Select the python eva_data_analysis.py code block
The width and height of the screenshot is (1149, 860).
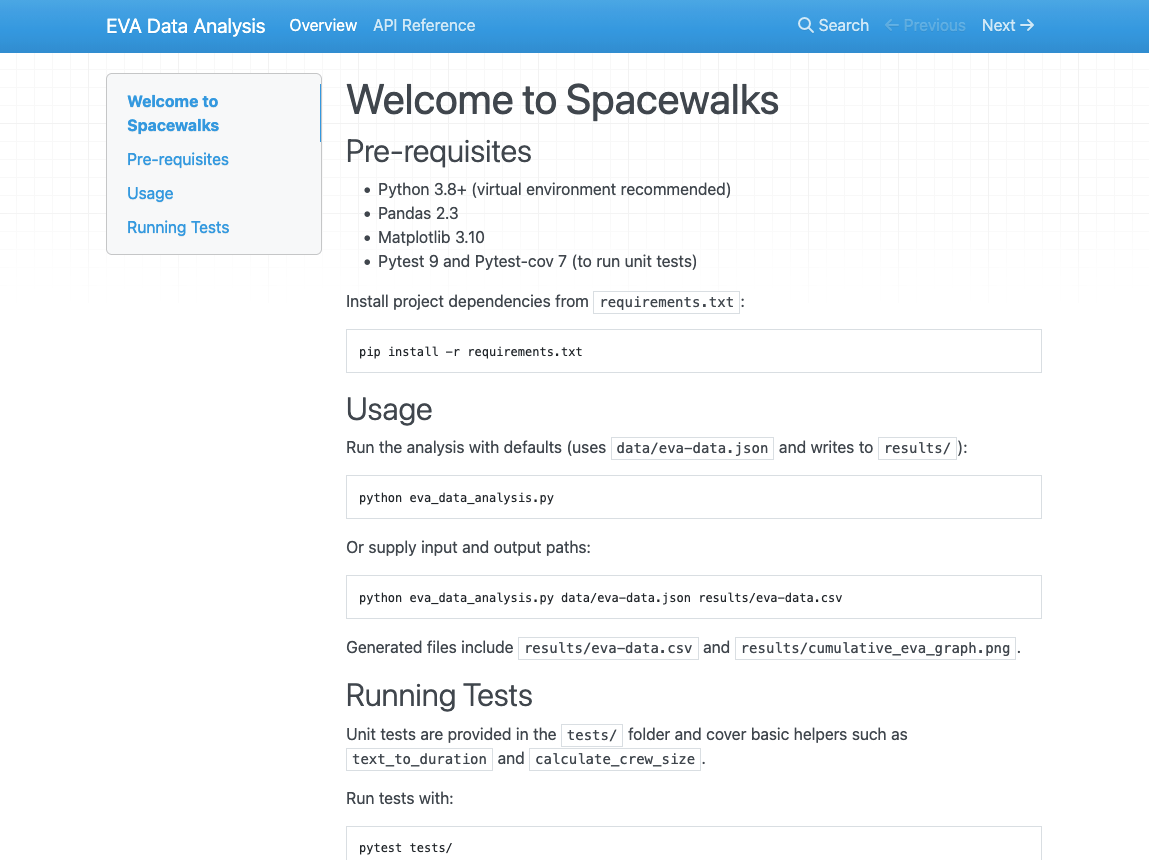click(693, 497)
